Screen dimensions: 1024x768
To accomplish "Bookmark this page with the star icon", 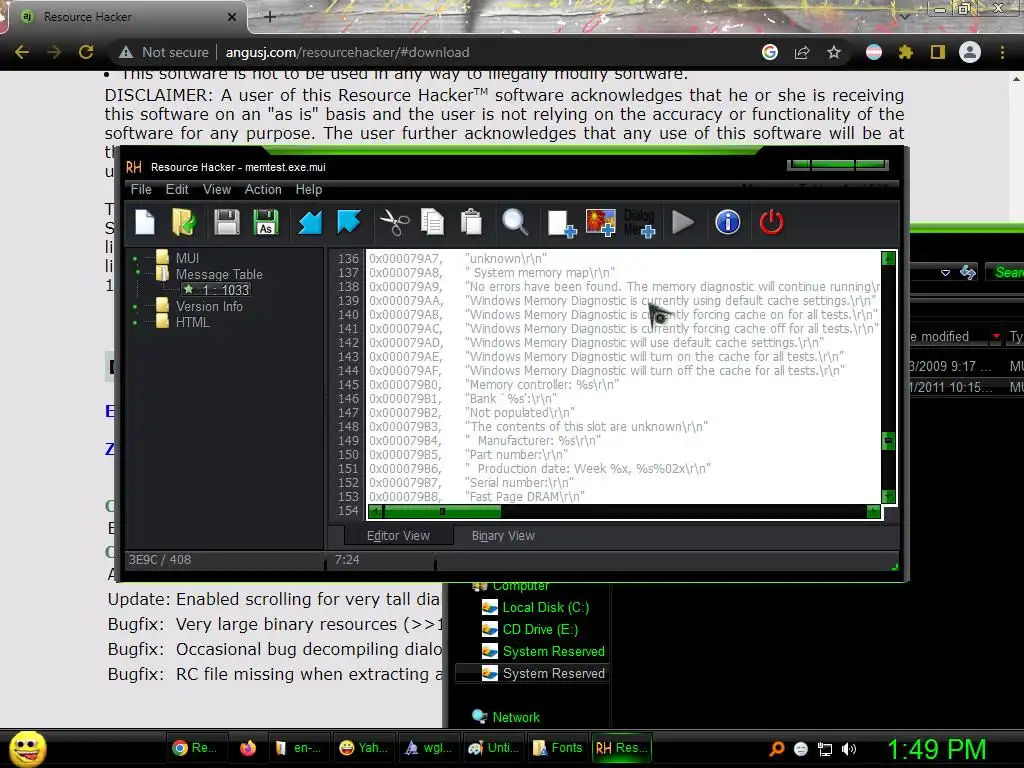I will [834, 52].
